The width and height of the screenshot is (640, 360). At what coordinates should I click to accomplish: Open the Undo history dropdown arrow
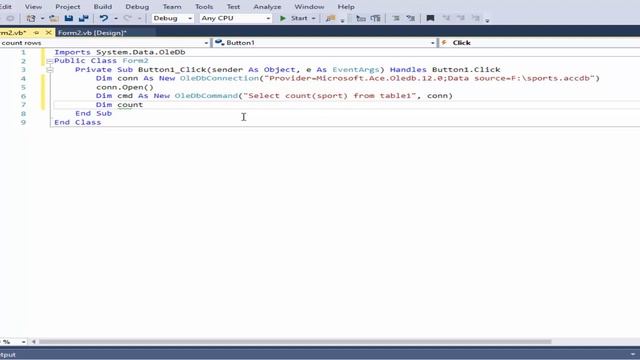(116, 18)
